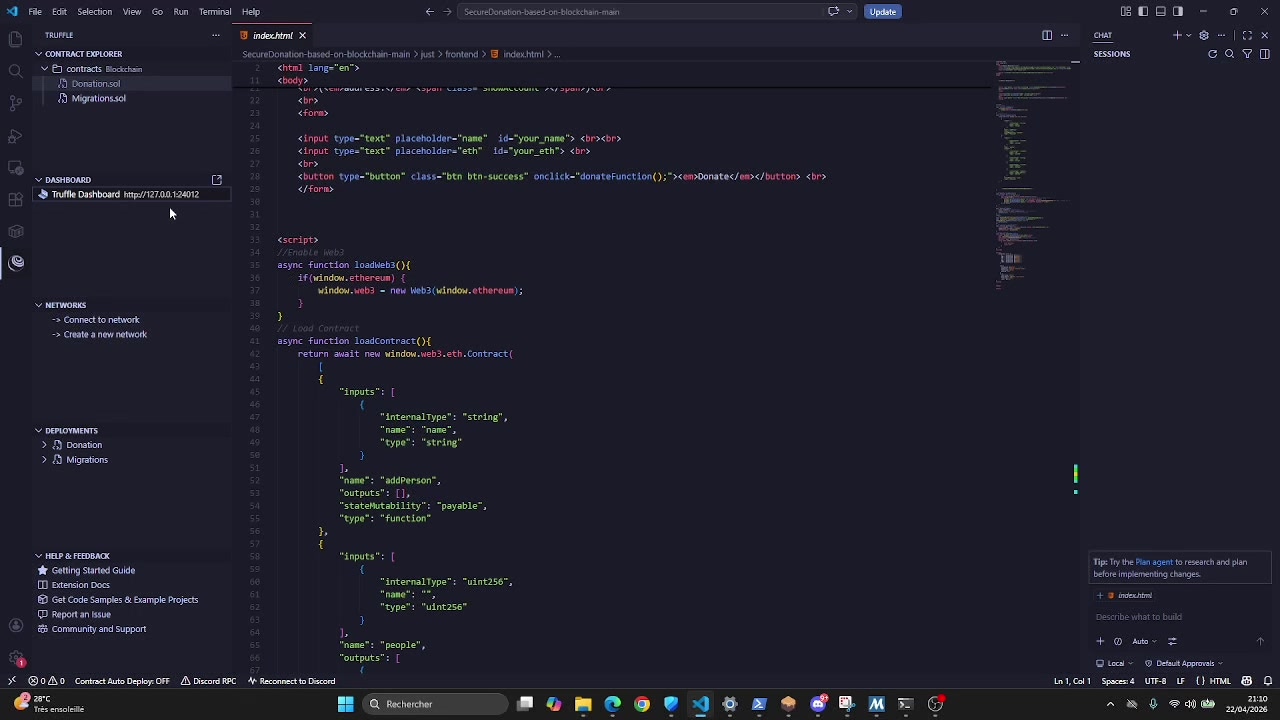This screenshot has height=720, width=1280.
Task: Click the Plan agent link in the tip
Action: (1154, 562)
